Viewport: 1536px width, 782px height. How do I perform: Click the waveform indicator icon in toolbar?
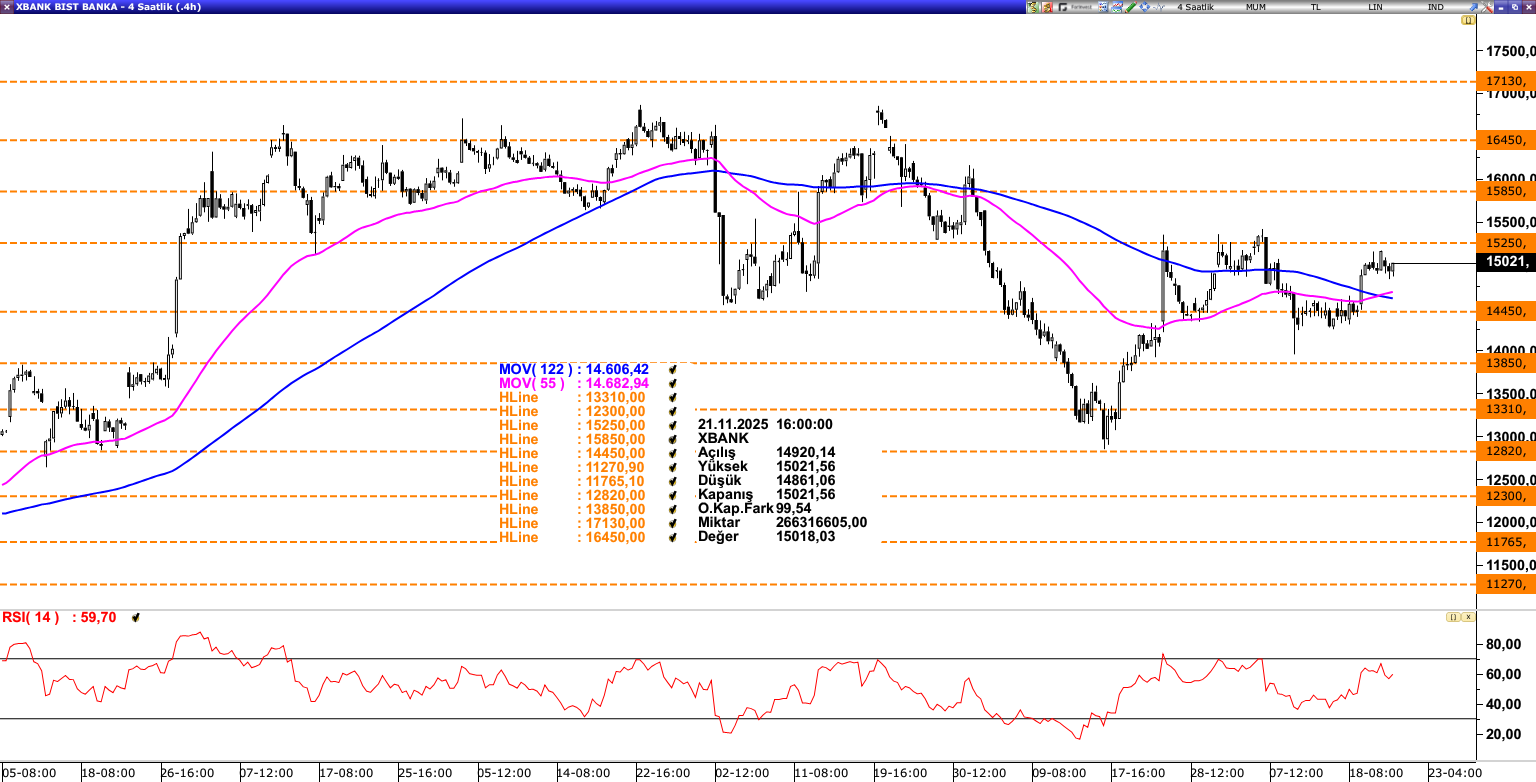[x=1158, y=7]
